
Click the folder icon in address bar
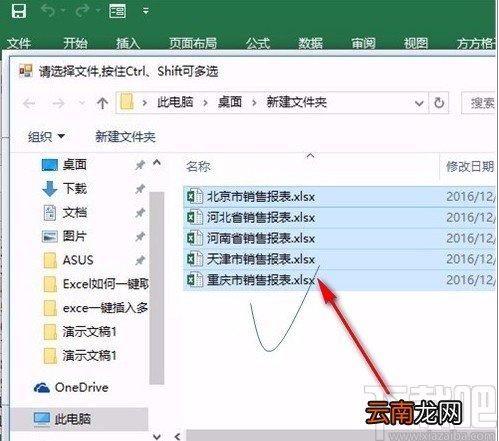click(x=127, y=102)
